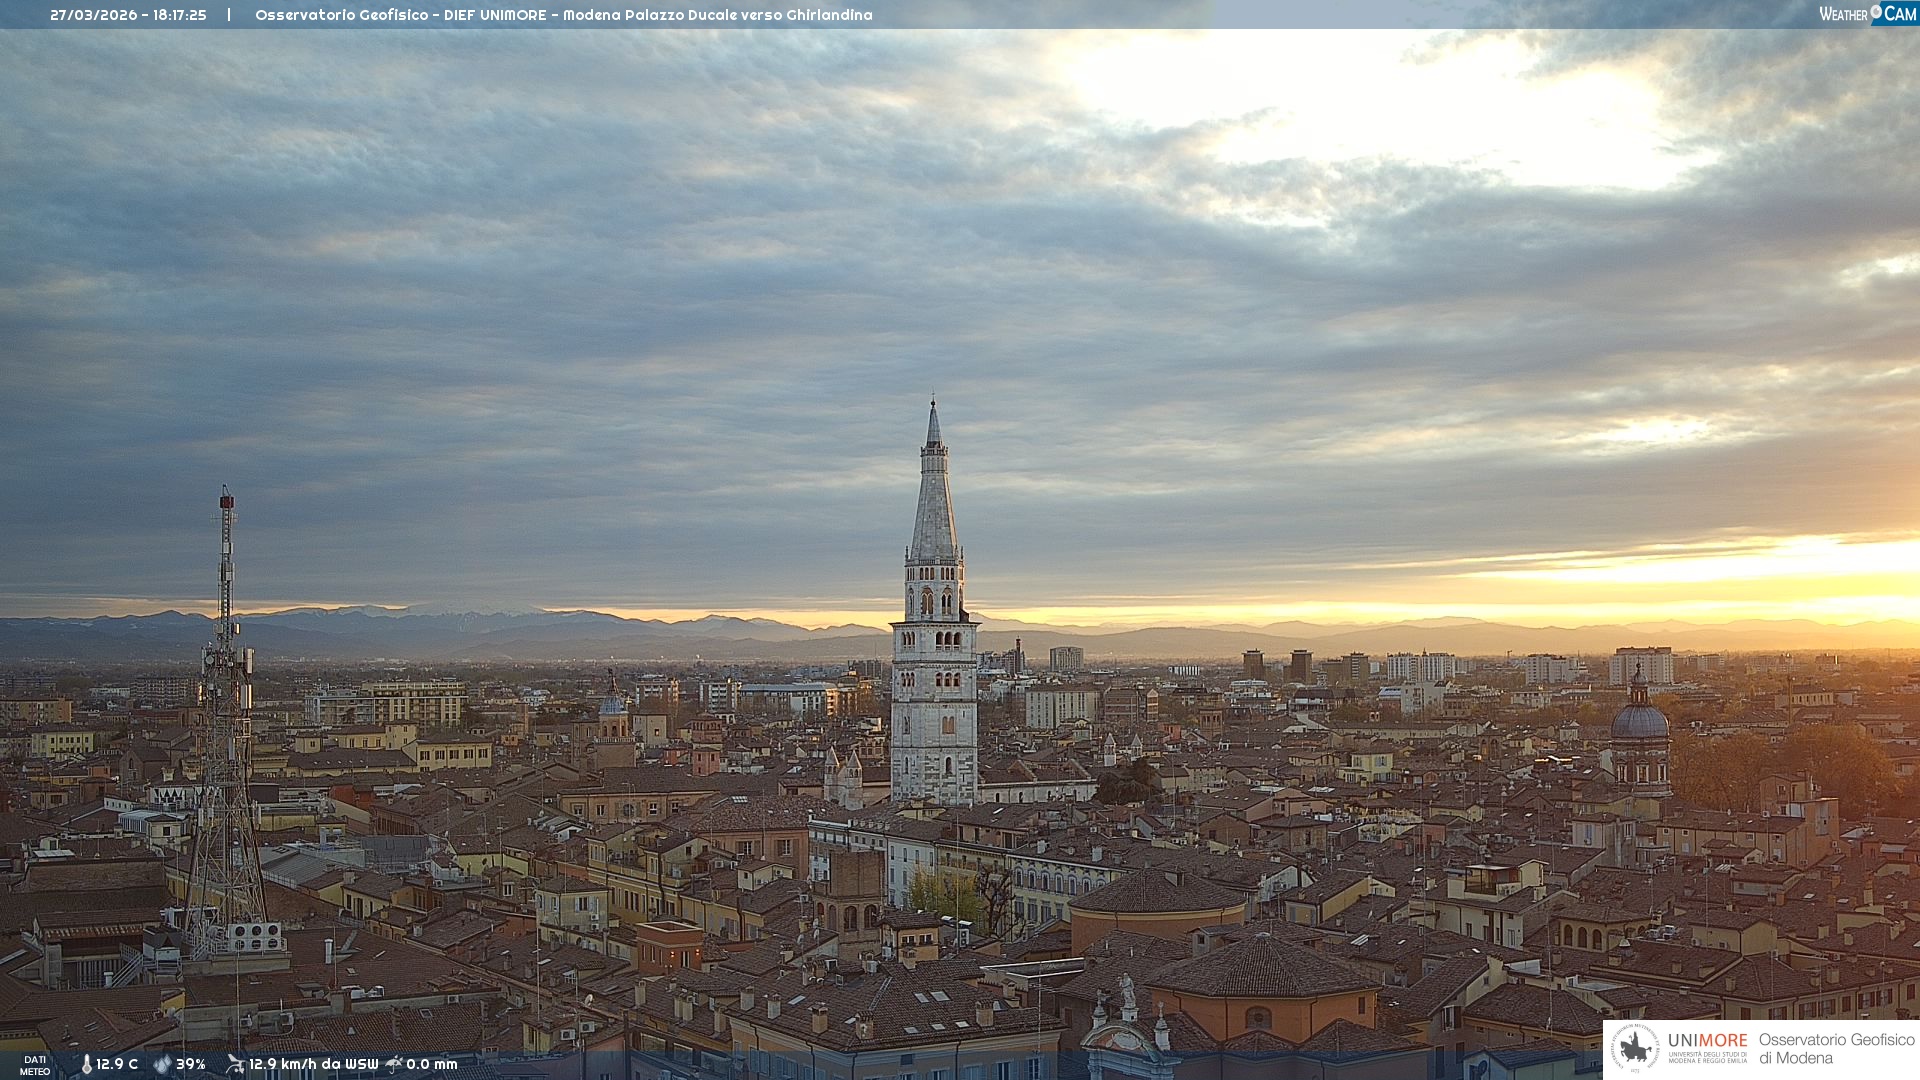Click the UNIMORE university seal emblem

tap(1635, 1048)
